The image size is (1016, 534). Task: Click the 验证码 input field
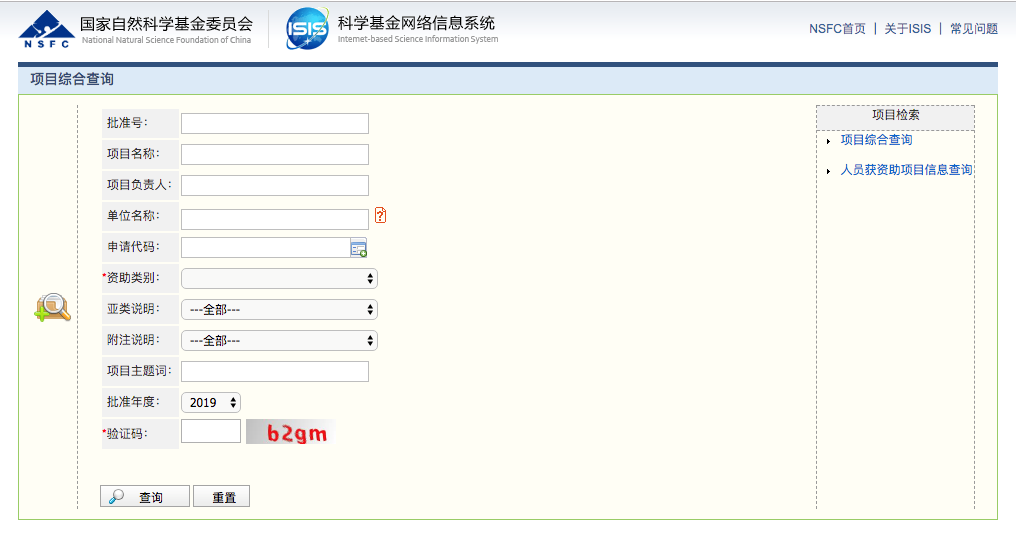point(211,431)
